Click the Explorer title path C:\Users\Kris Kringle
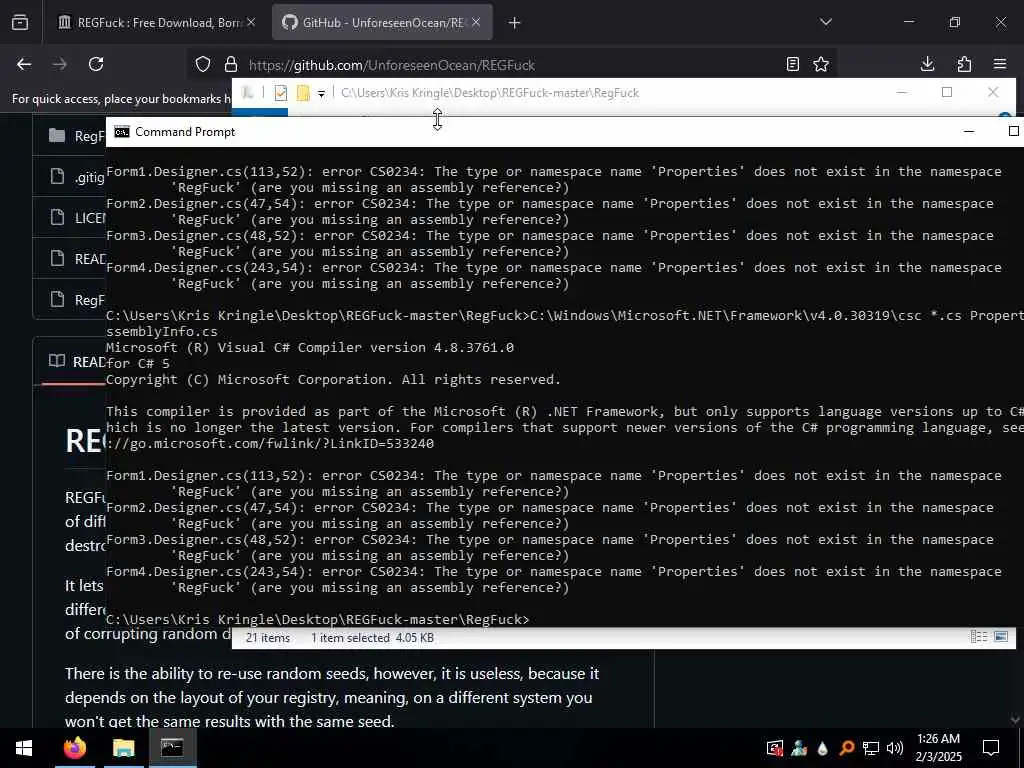 coord(490,93)
